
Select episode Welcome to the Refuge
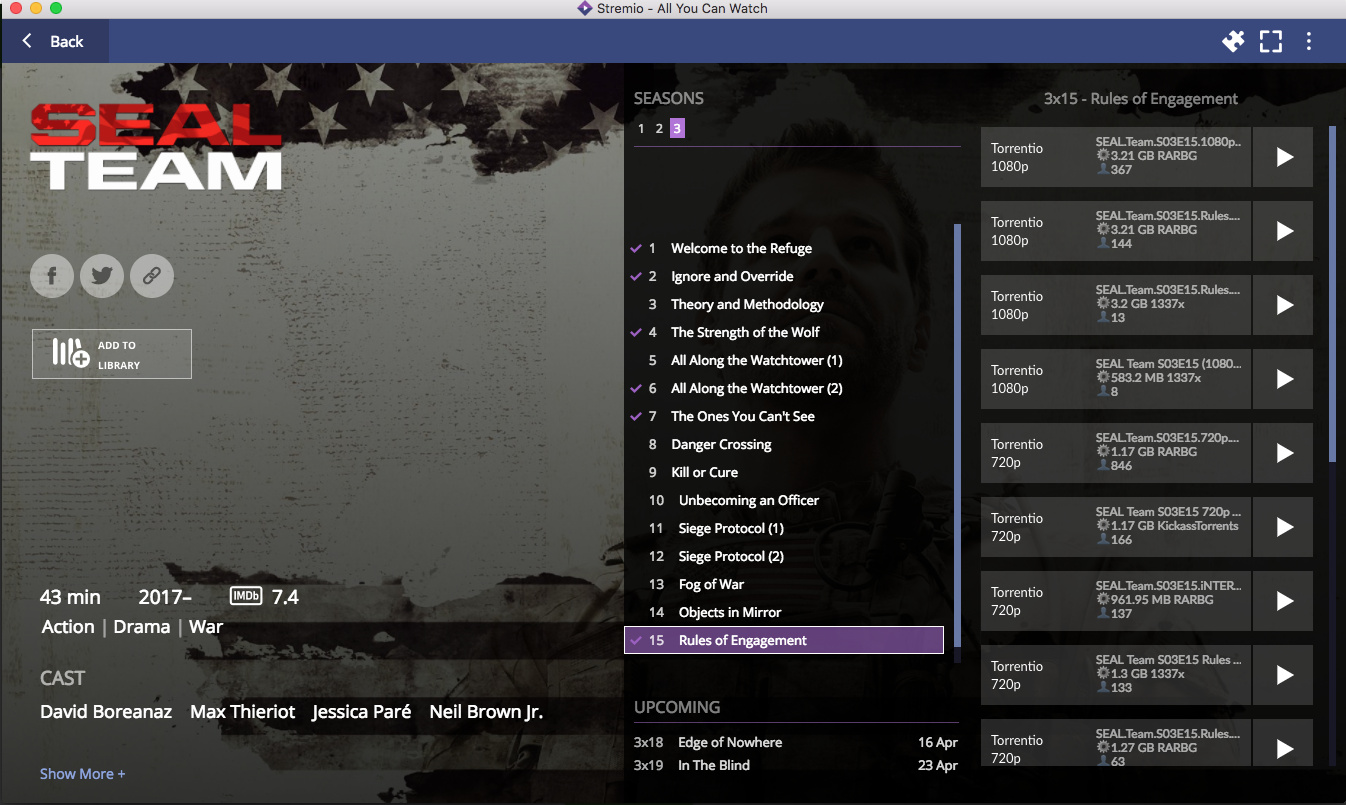(x=784, y=248)
